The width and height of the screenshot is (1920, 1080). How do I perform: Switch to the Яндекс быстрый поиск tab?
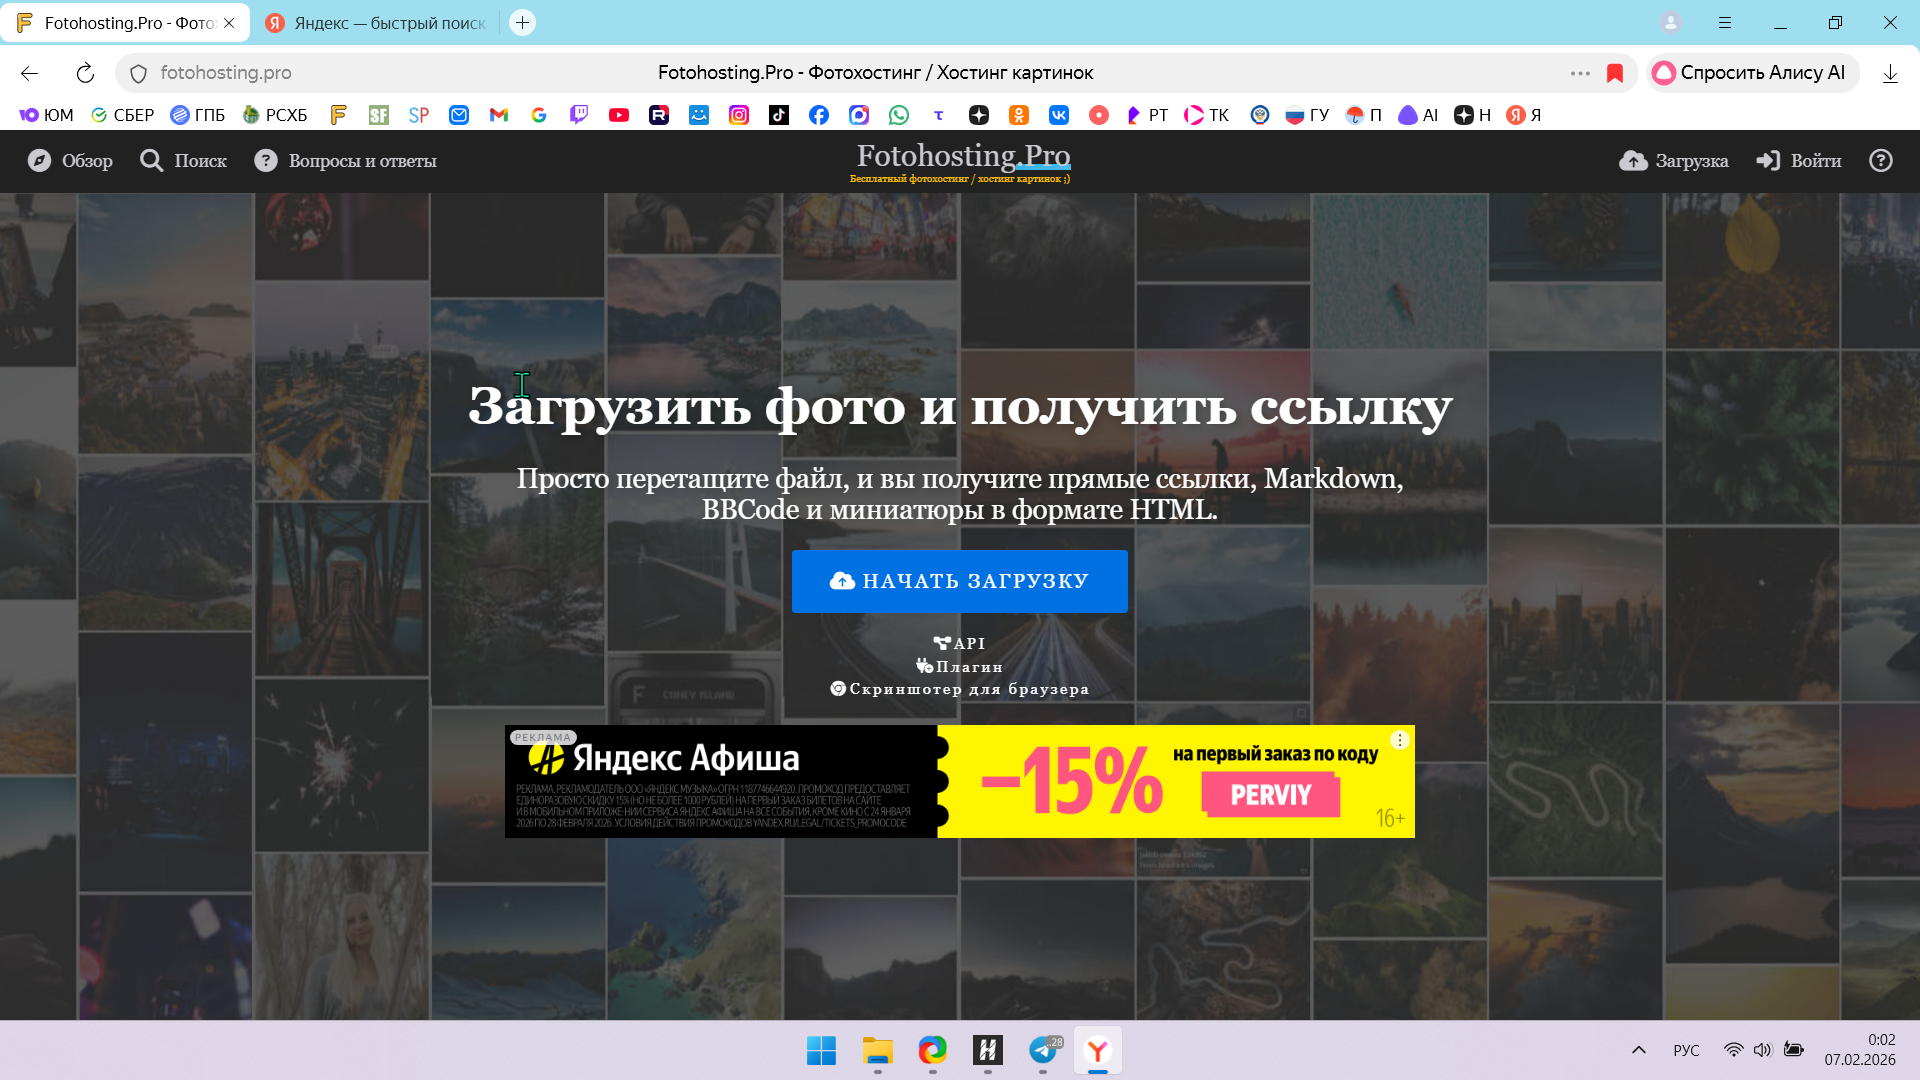(378, 23)
